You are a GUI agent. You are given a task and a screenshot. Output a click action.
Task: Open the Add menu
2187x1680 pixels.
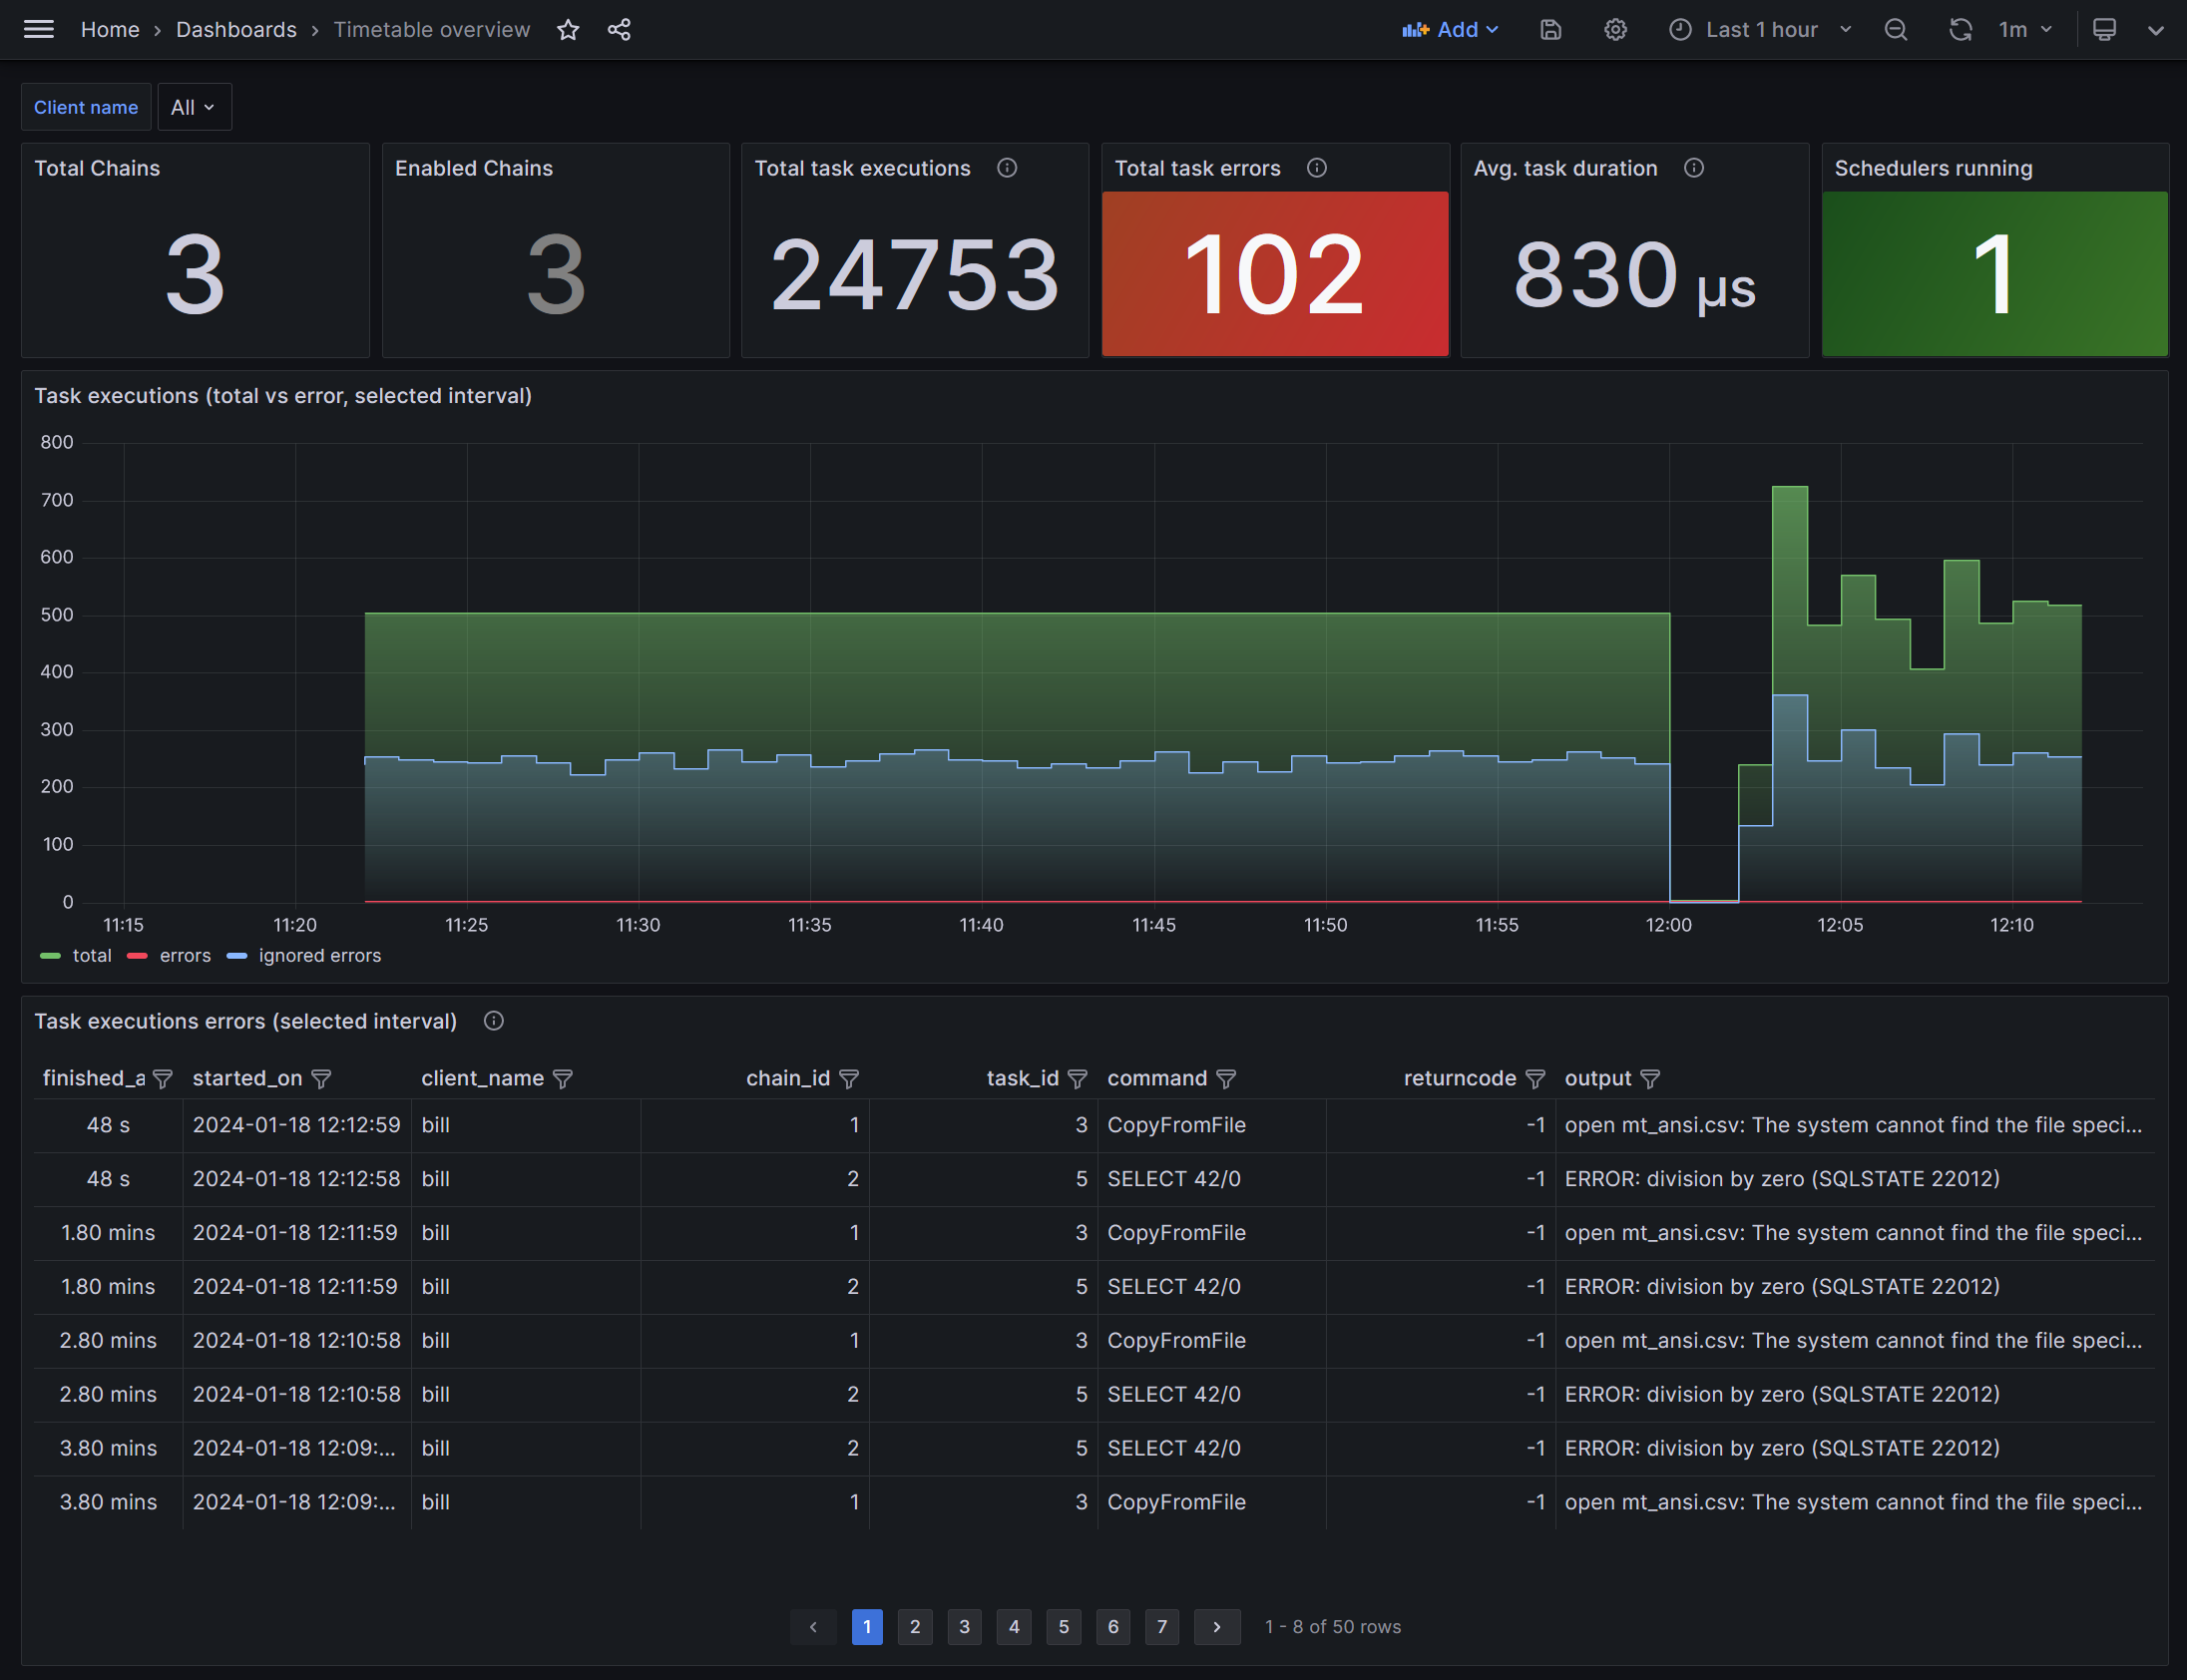(x=1450, y=29)
